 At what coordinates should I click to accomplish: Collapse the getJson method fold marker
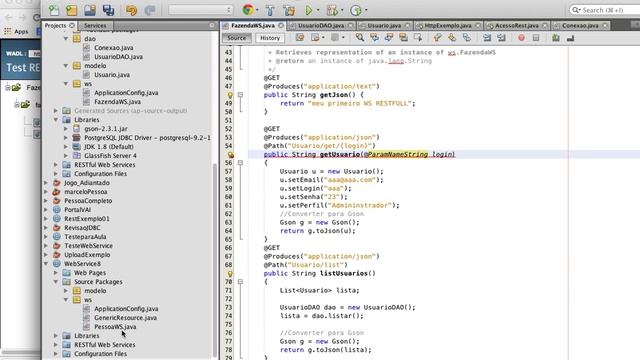pyautogui.click(x=240, y=95)
